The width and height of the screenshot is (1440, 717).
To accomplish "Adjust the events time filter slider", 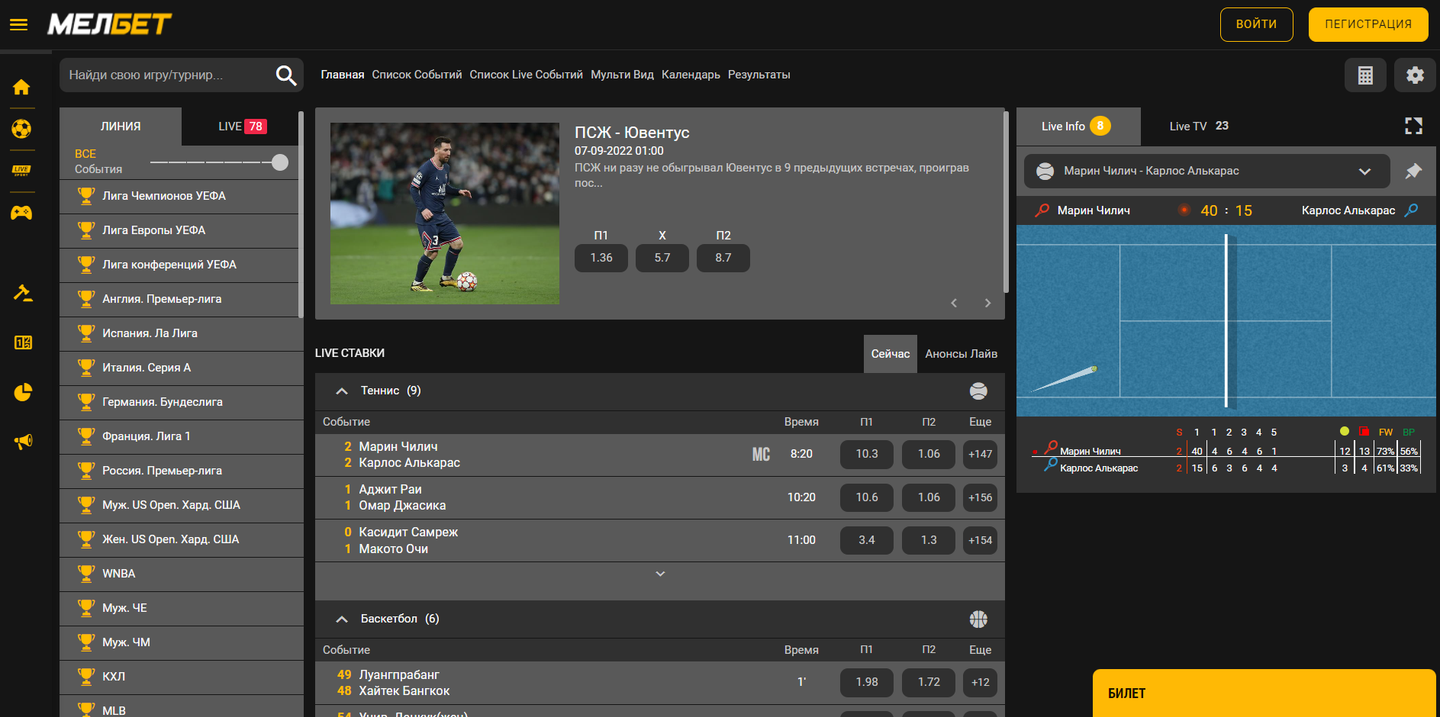I will (280, 162).
